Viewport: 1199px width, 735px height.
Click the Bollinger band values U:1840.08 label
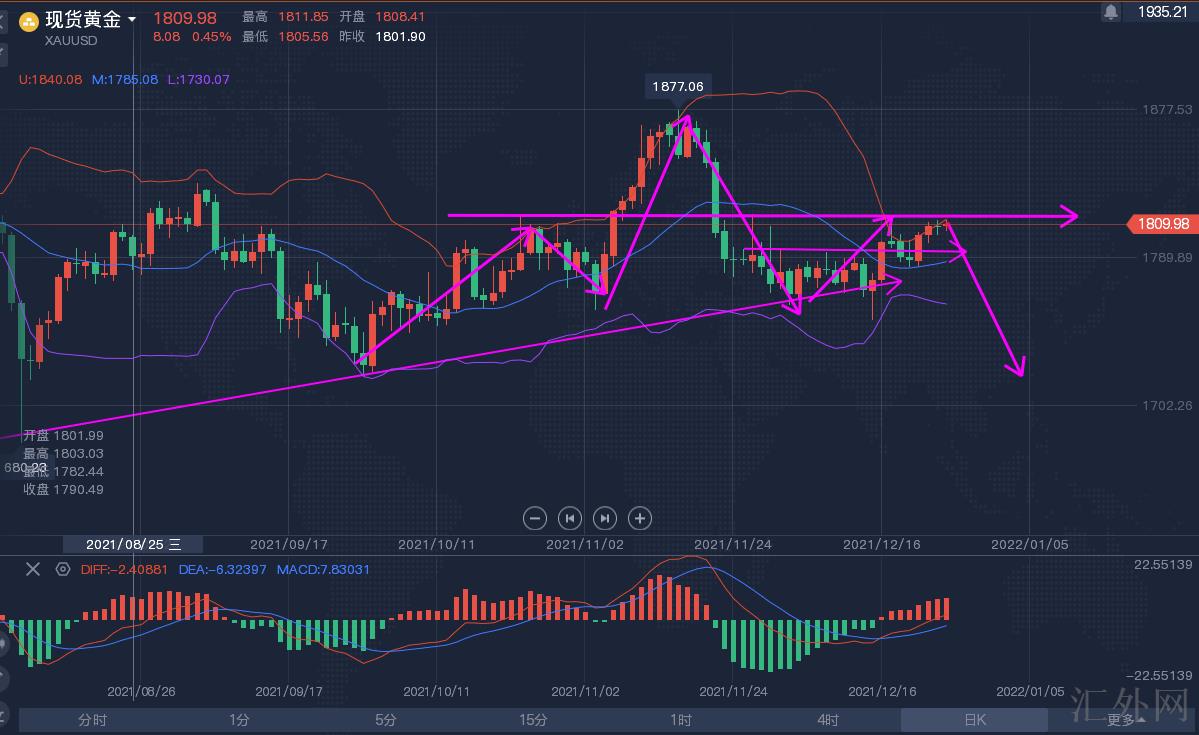(x=50, y=79)
